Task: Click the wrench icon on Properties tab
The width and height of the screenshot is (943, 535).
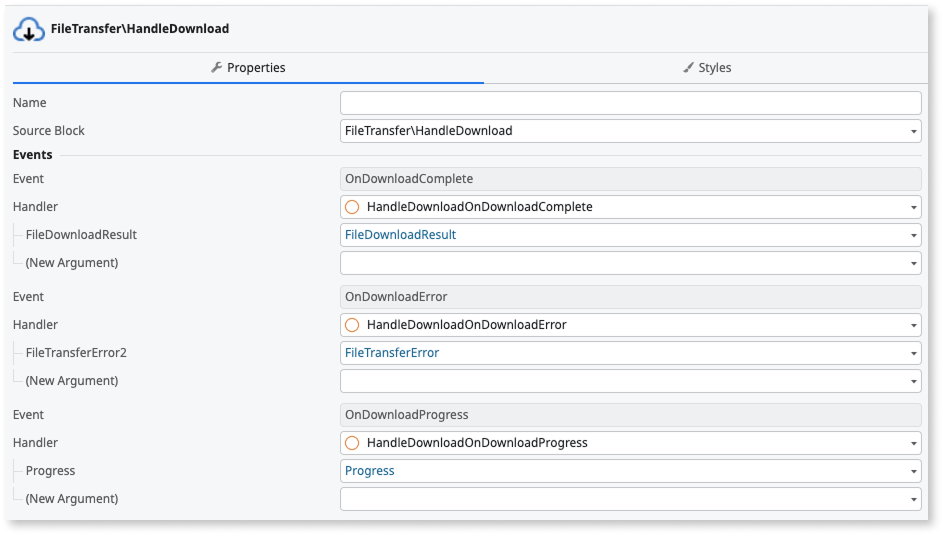Action: click(x=217, y=67)
